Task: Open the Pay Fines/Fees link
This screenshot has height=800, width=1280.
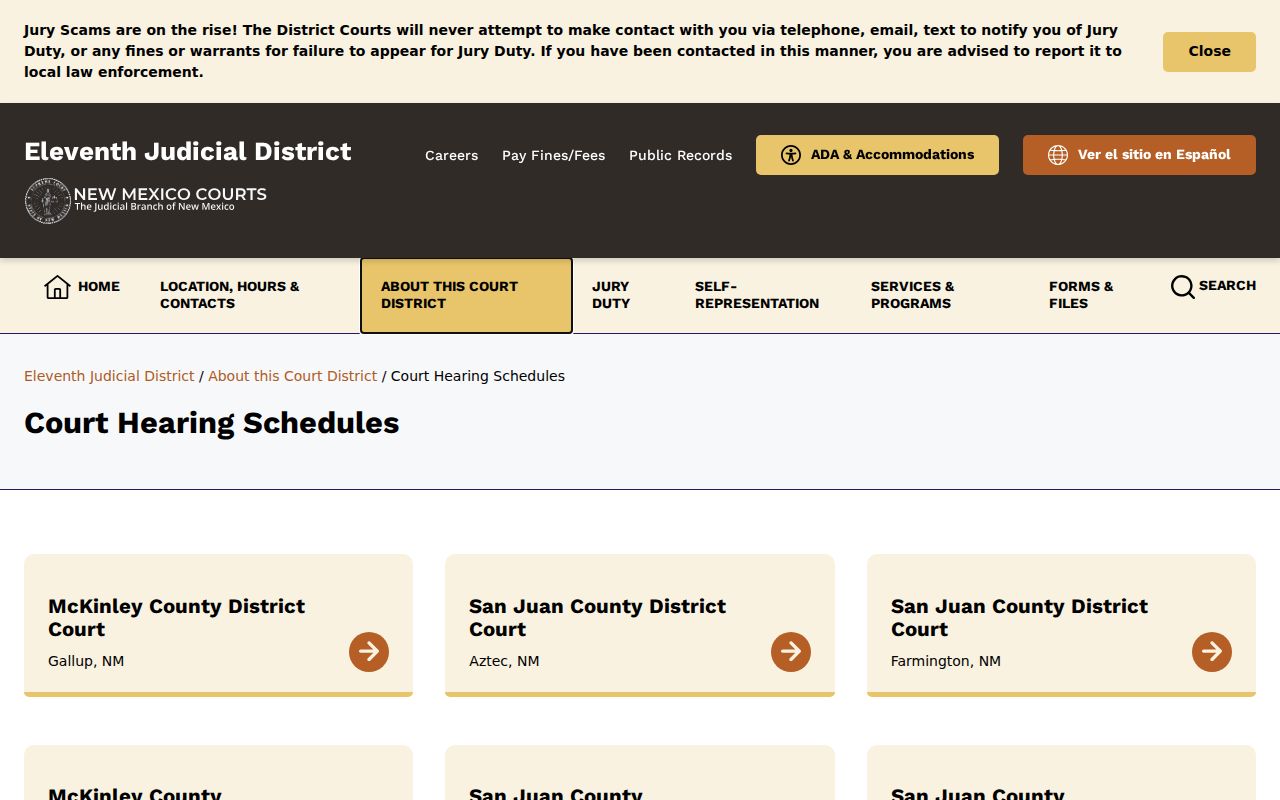Action: coord(554,155)
